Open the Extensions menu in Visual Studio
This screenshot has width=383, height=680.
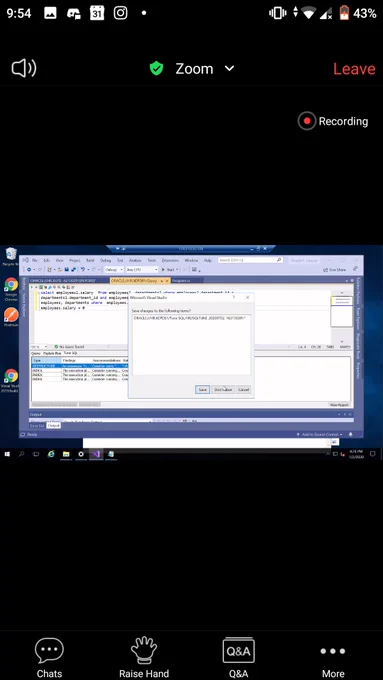(x=170, y=260)
